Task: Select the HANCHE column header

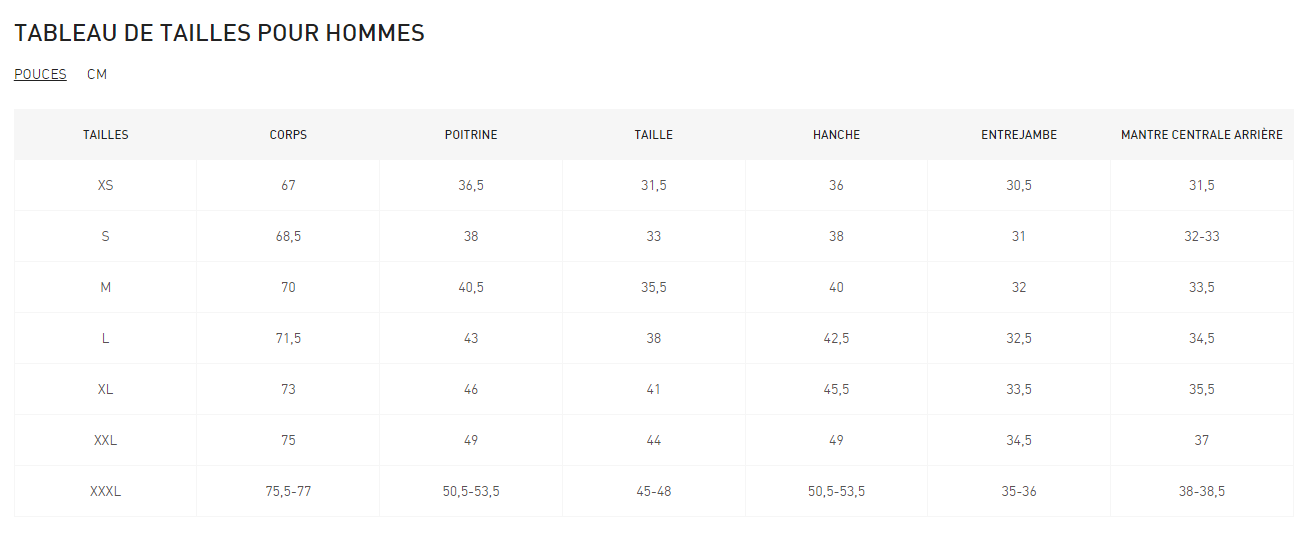Action: [x=836, y=135]
